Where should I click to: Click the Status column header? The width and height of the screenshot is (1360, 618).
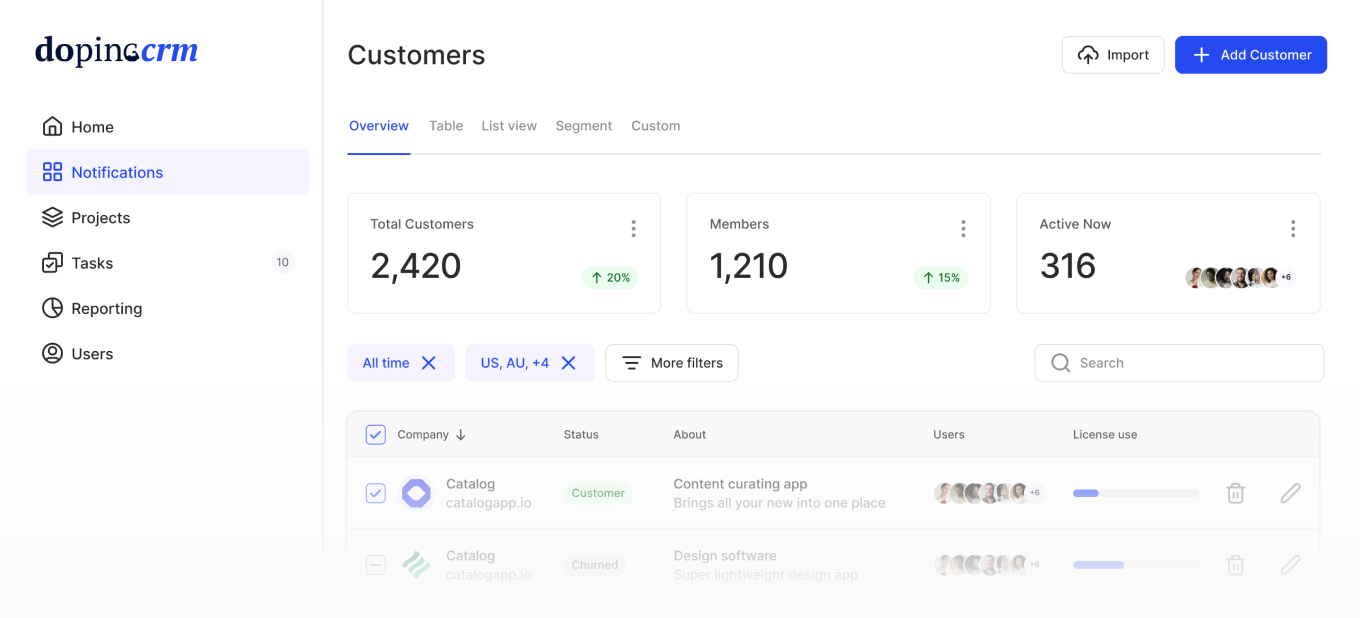click(x=581, y=435)
